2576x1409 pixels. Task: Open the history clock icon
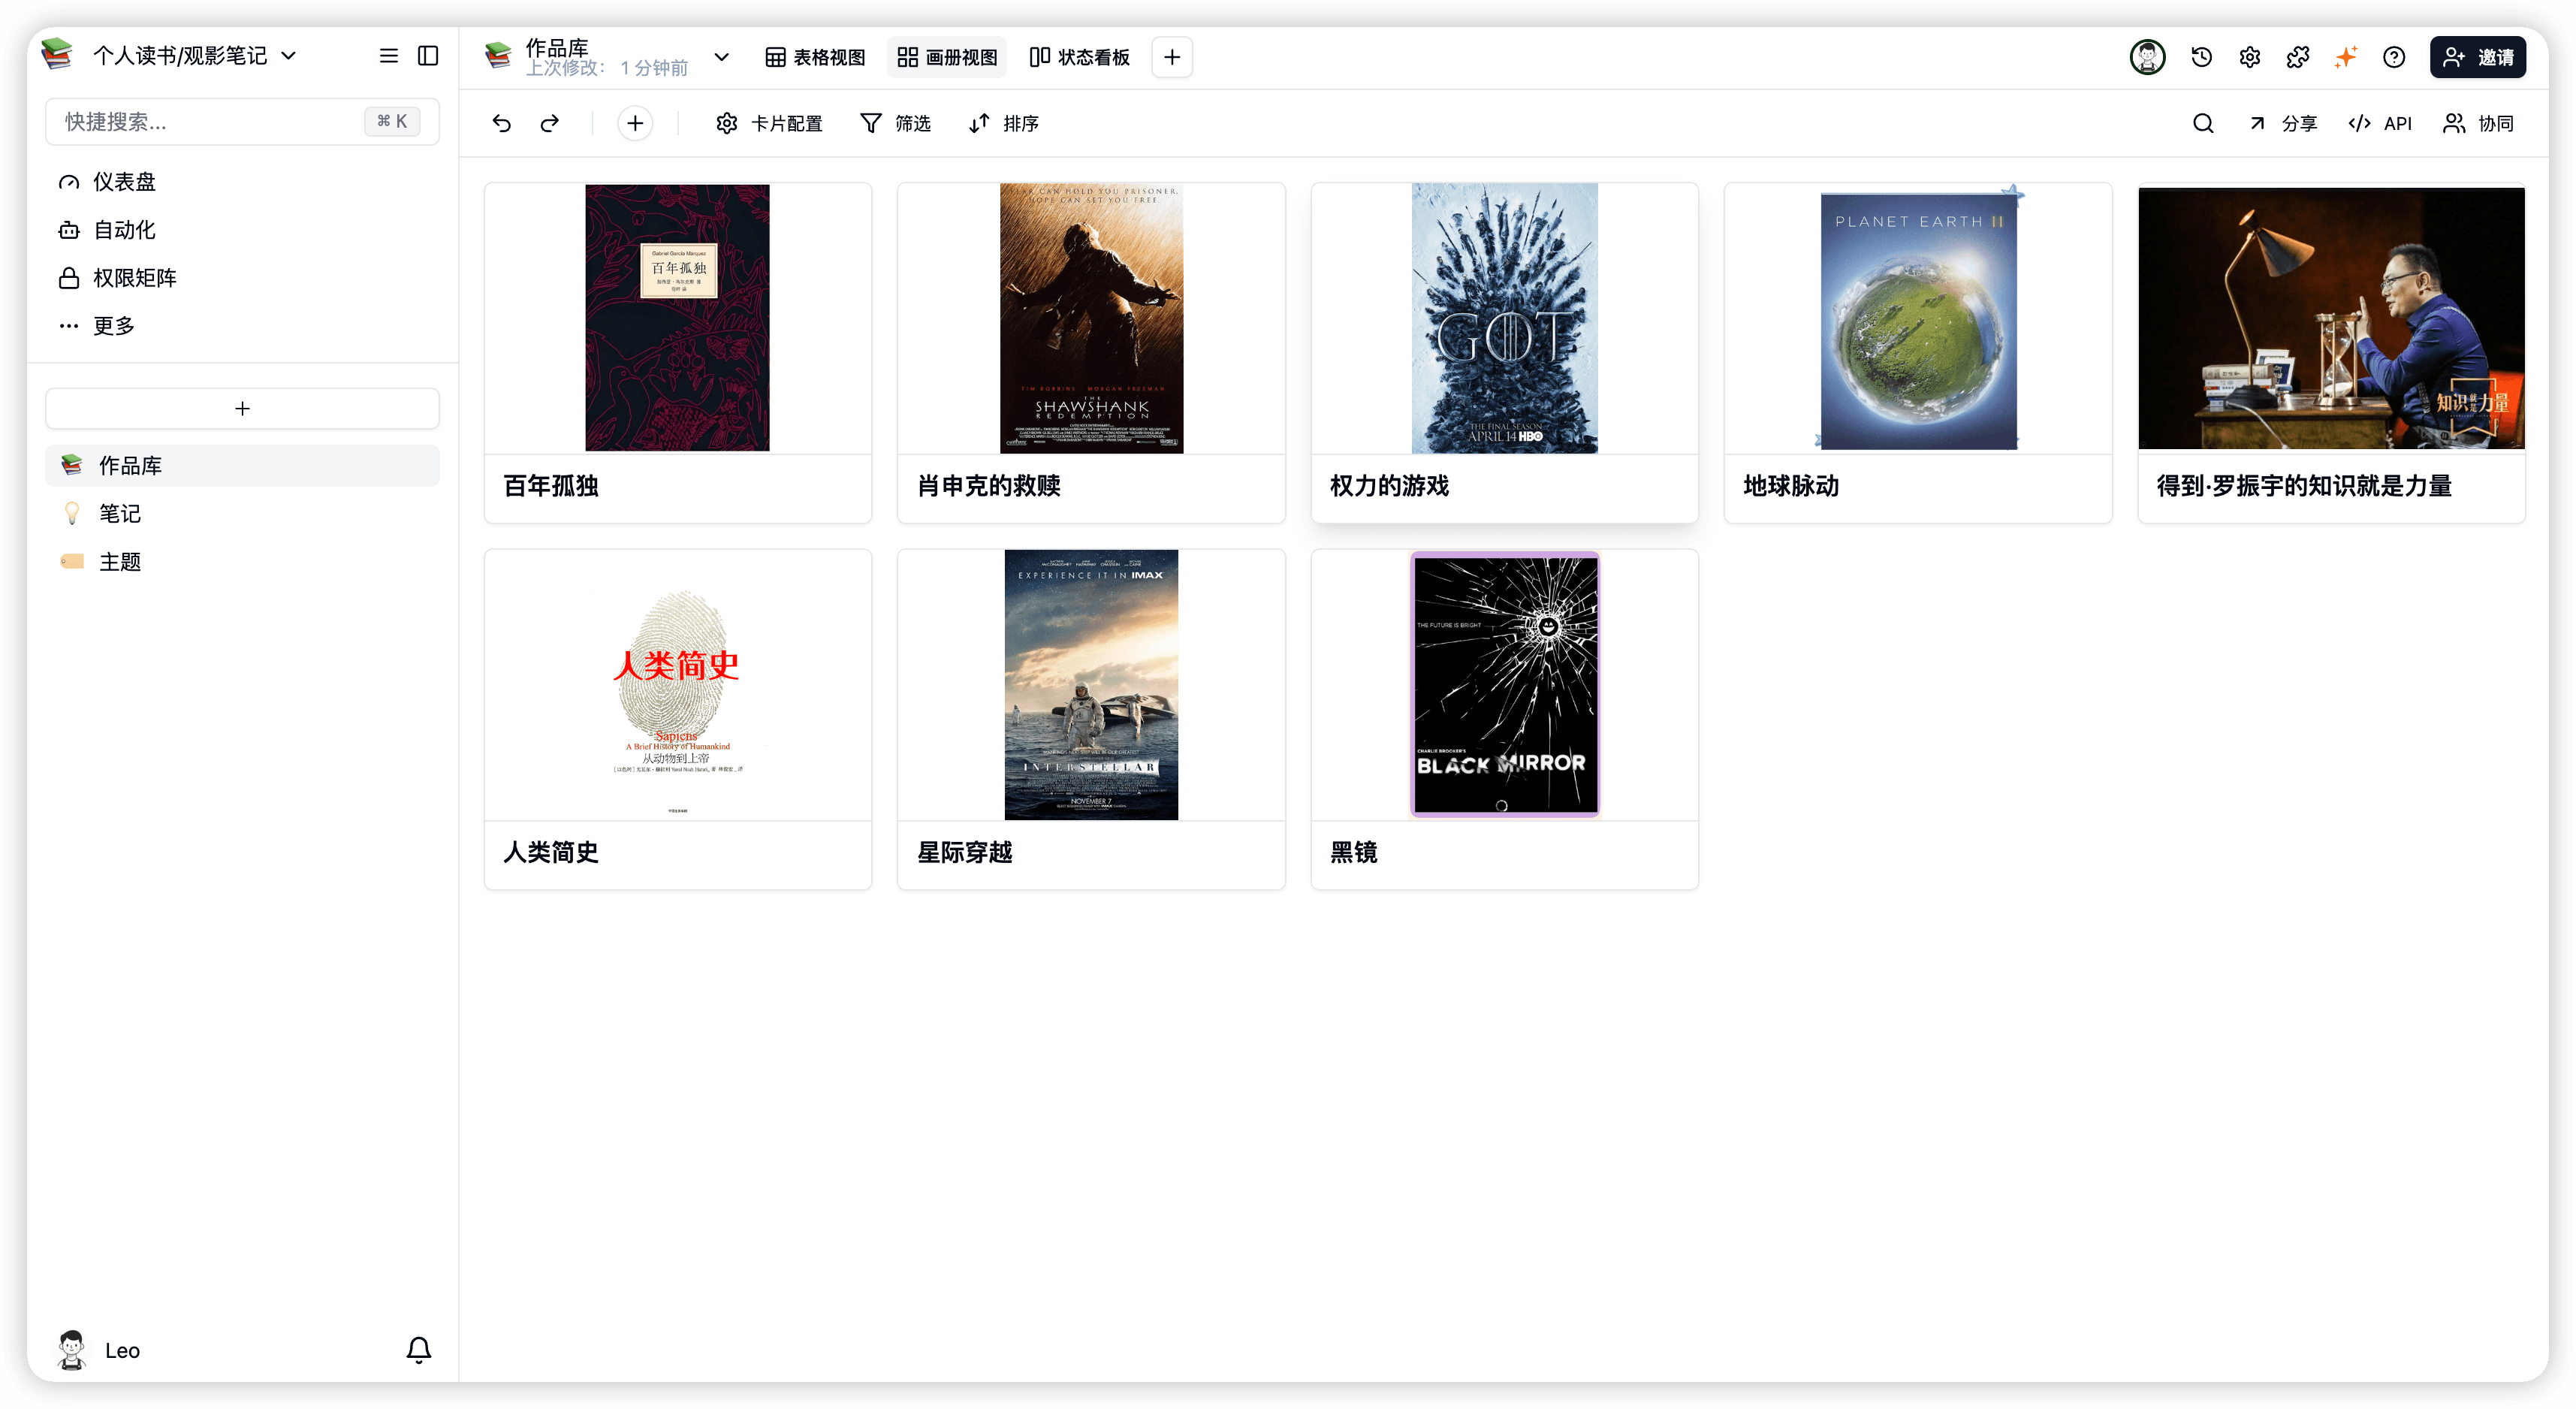2201,57
